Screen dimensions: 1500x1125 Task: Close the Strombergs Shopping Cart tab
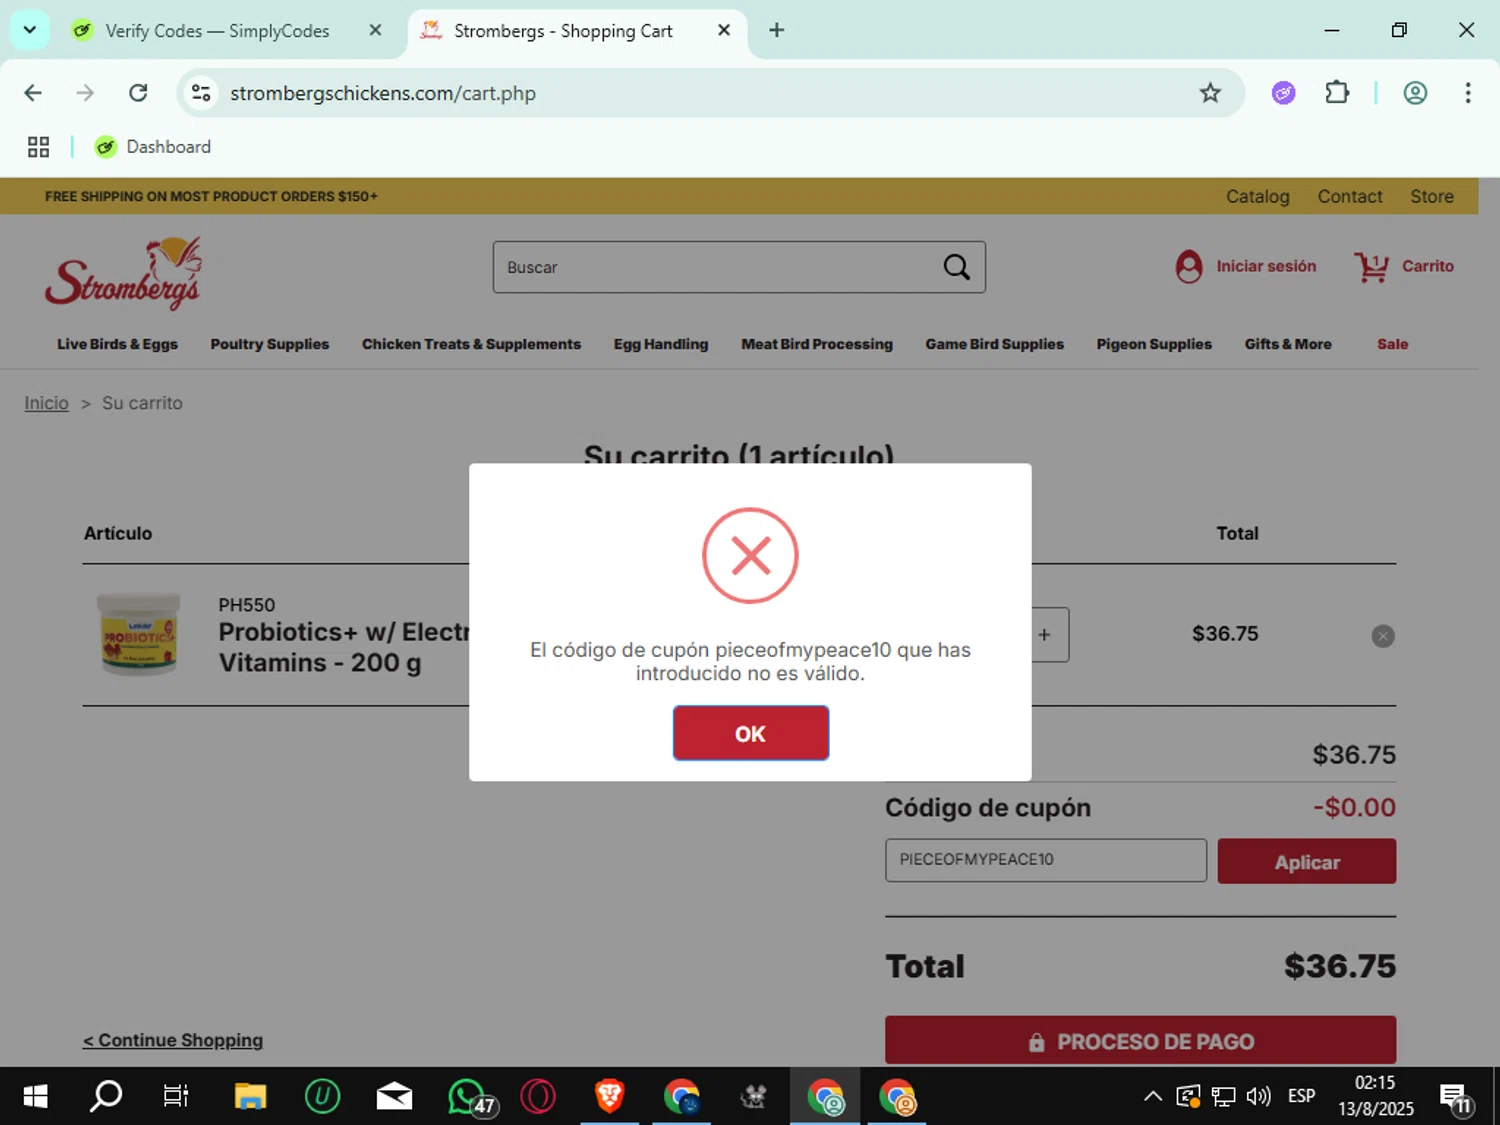pos(724,30)
